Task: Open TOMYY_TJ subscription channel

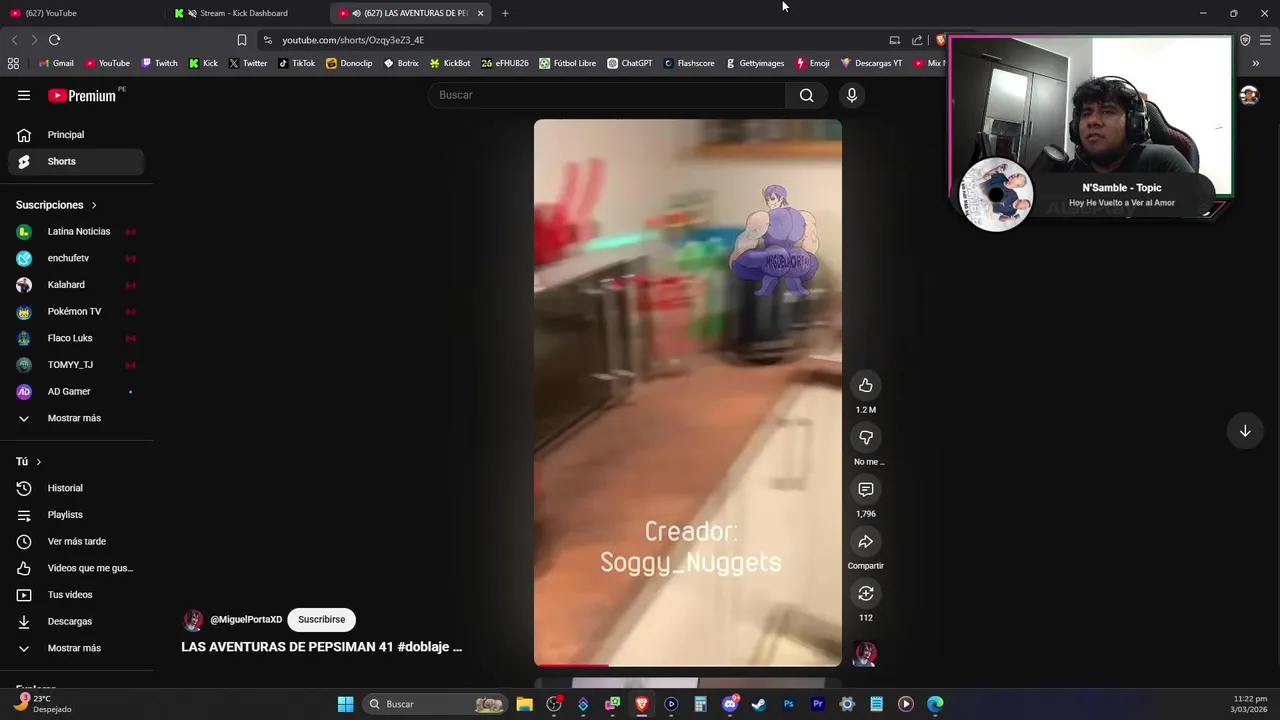Action: point(76,365)
